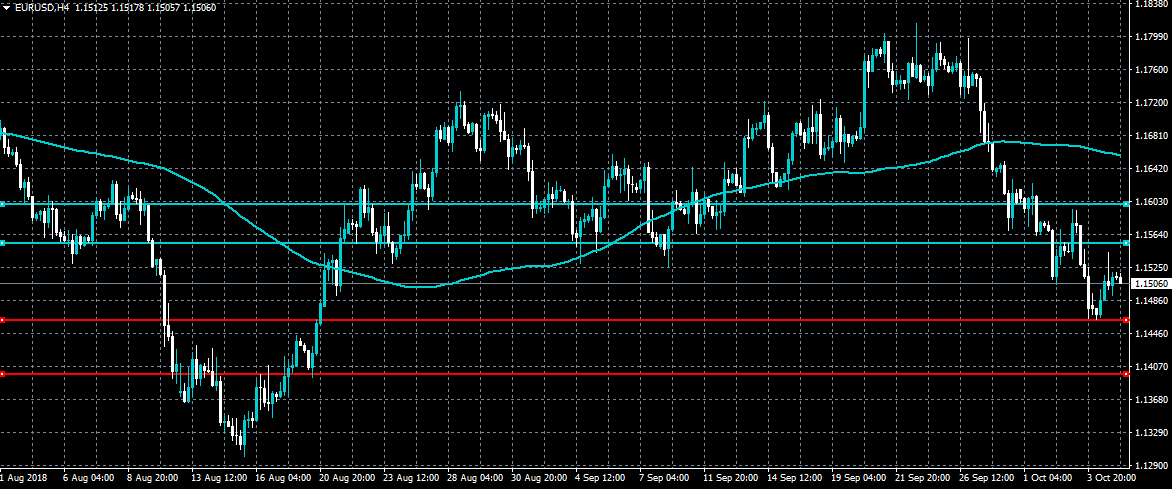1172x489 pixels.
Task: Click the right handle of the upper red line
Action: point(1126,320)
